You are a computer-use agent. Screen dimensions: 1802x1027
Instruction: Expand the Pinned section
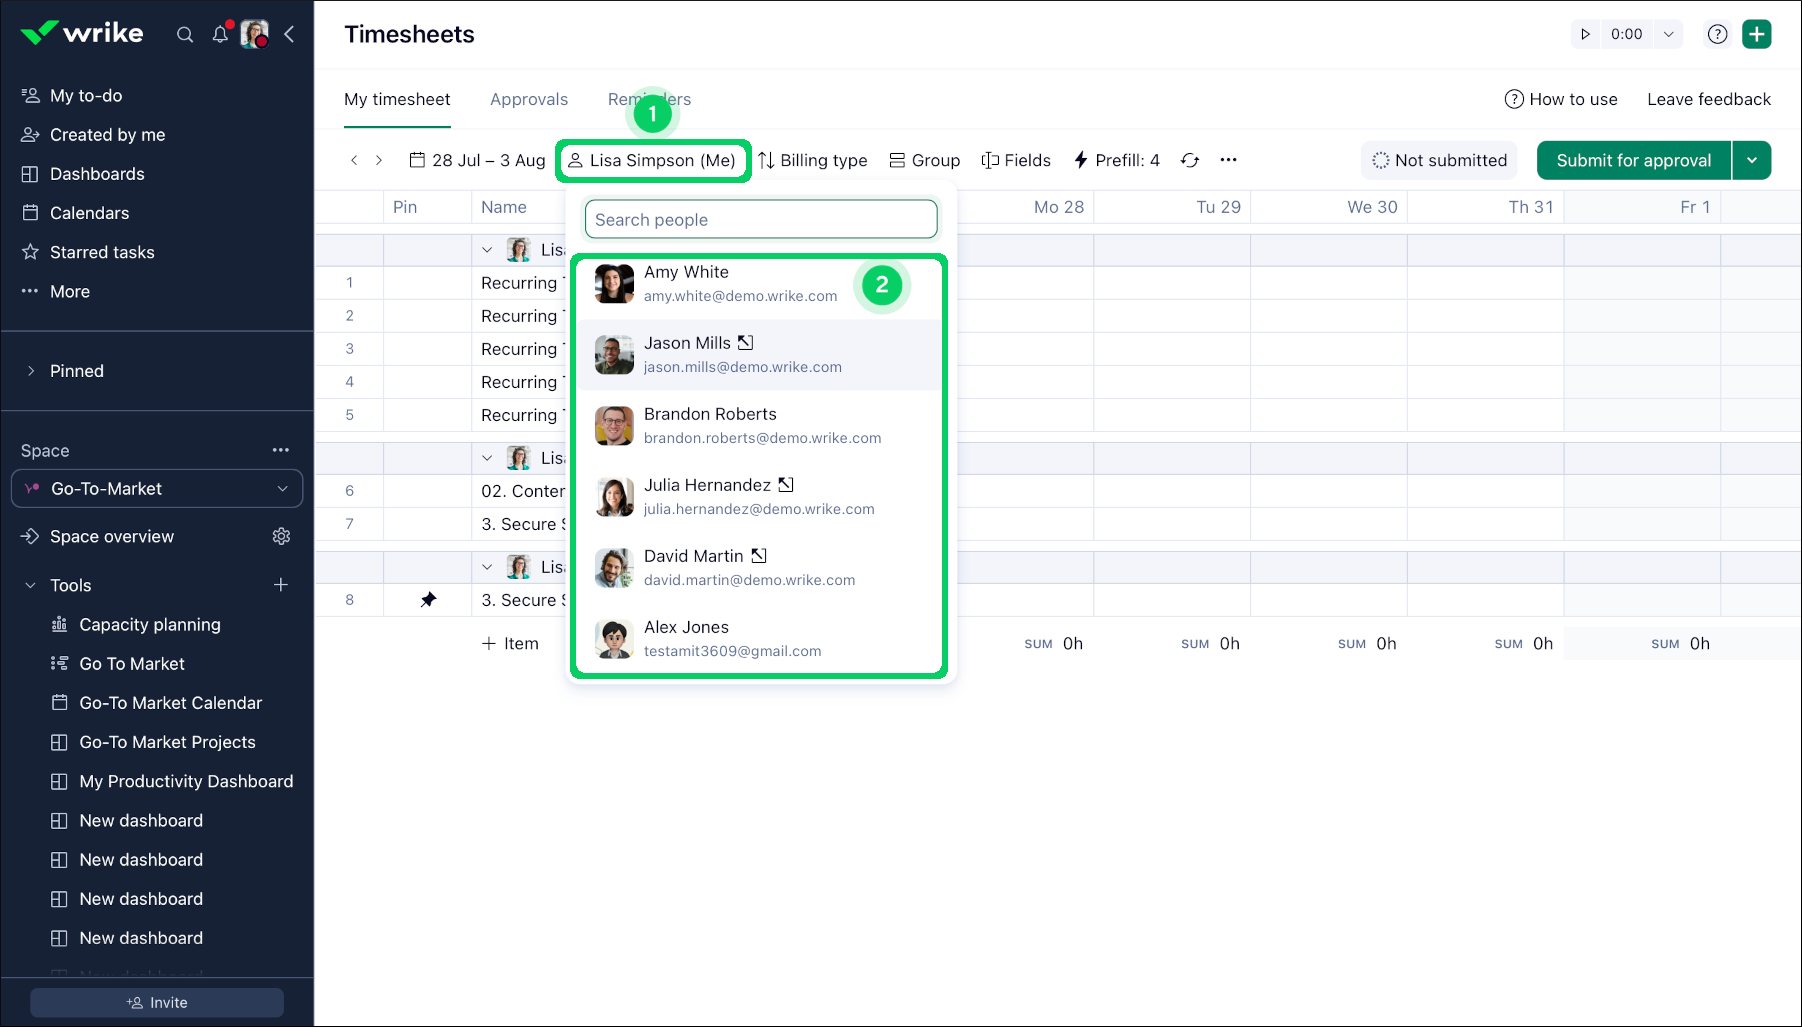coord(31,371)
